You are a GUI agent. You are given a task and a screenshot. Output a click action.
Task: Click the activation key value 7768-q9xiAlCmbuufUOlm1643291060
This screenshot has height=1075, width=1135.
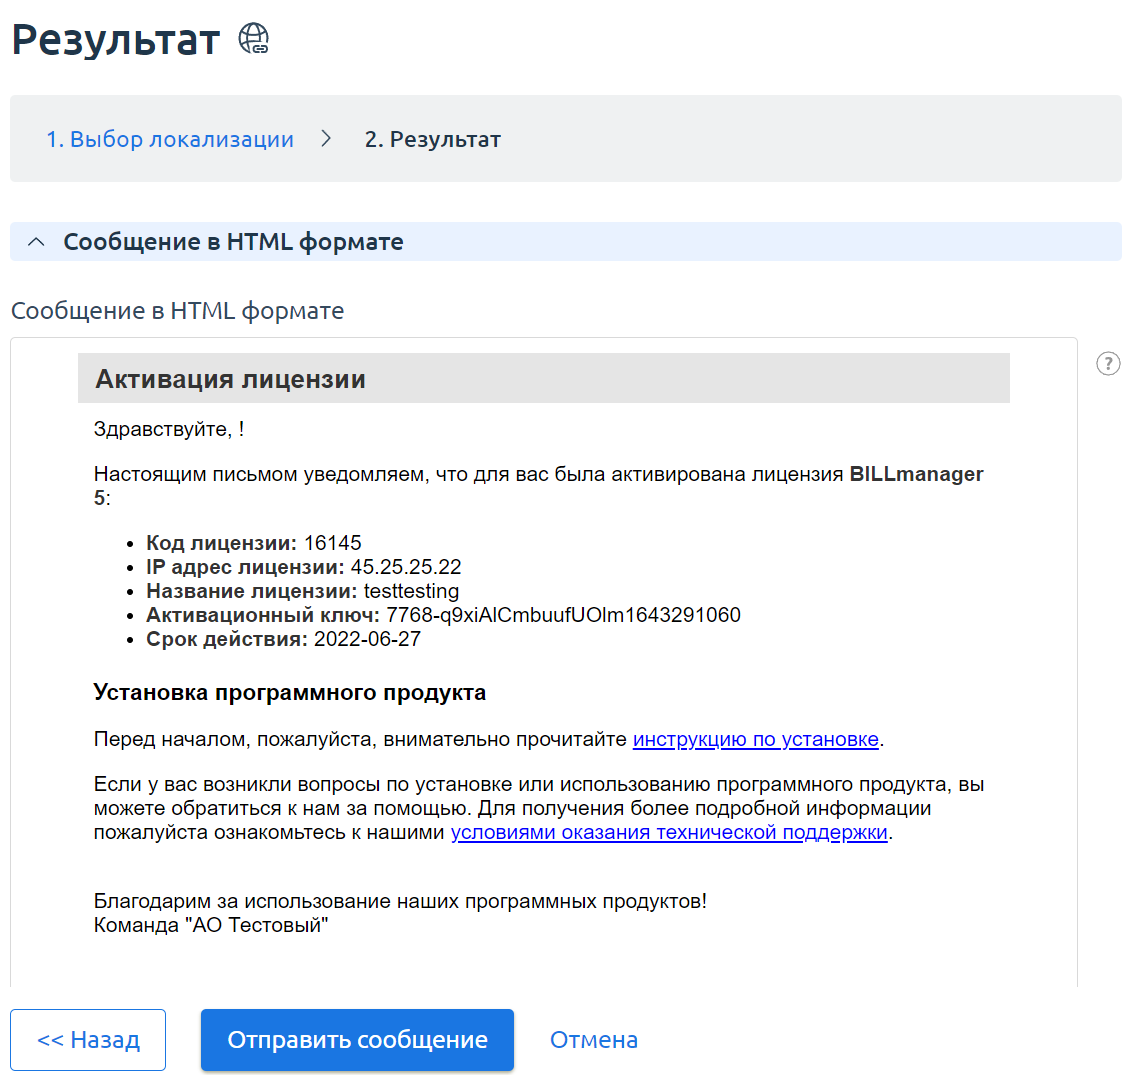[563, 615]
